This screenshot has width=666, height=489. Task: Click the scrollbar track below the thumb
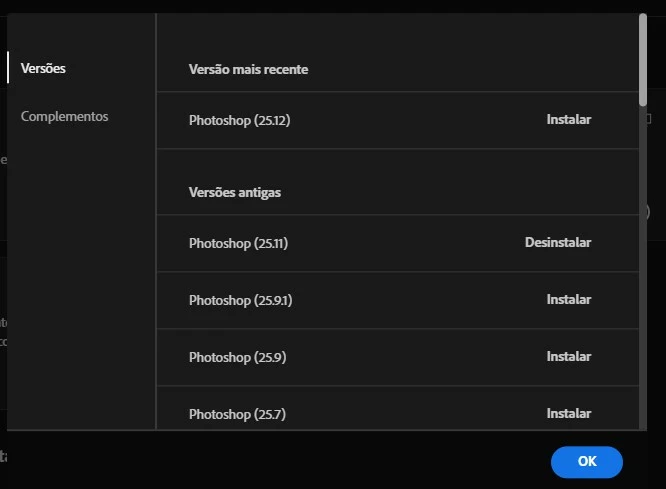[643, 268]
